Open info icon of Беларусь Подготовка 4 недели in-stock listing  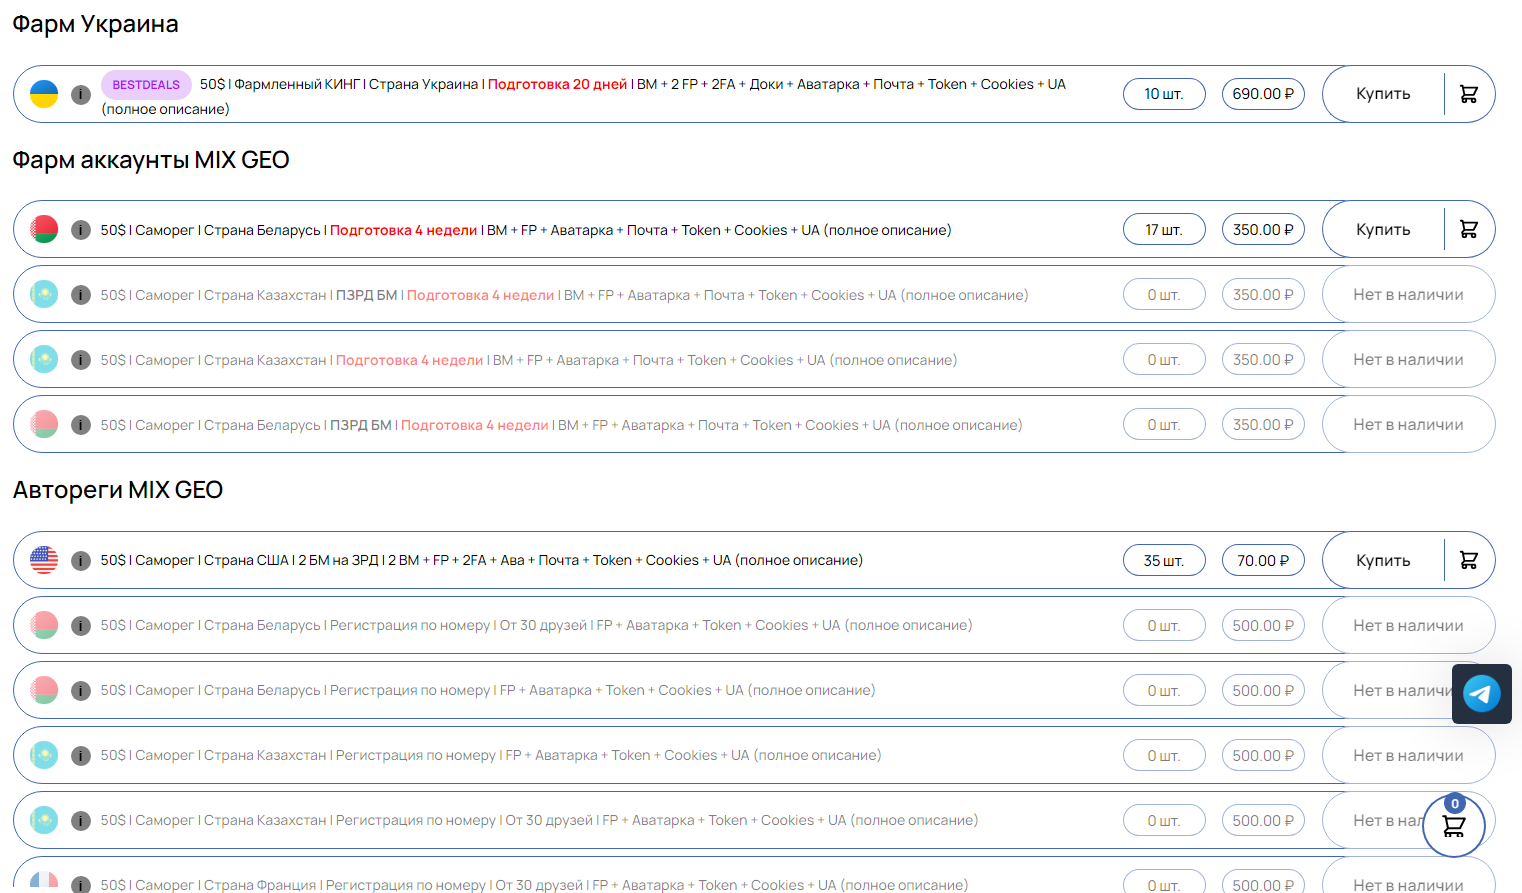coord(81,230)
